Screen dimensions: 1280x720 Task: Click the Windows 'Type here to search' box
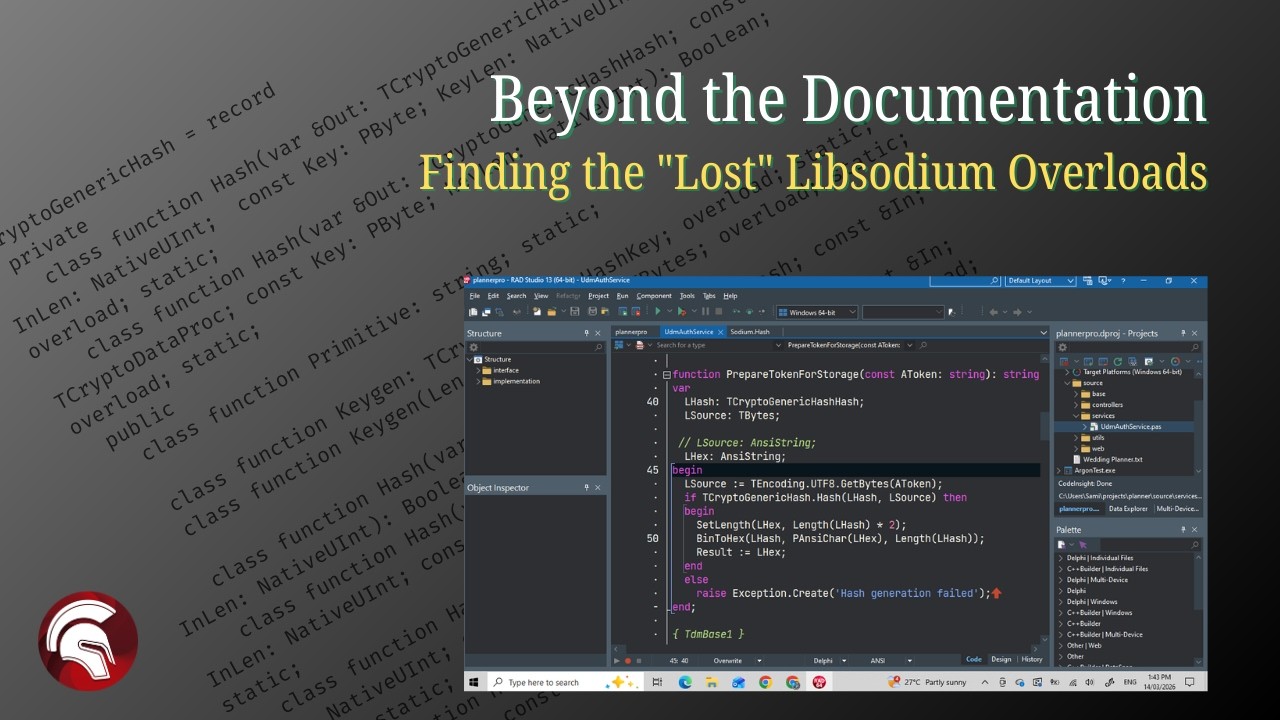point(565,682)
